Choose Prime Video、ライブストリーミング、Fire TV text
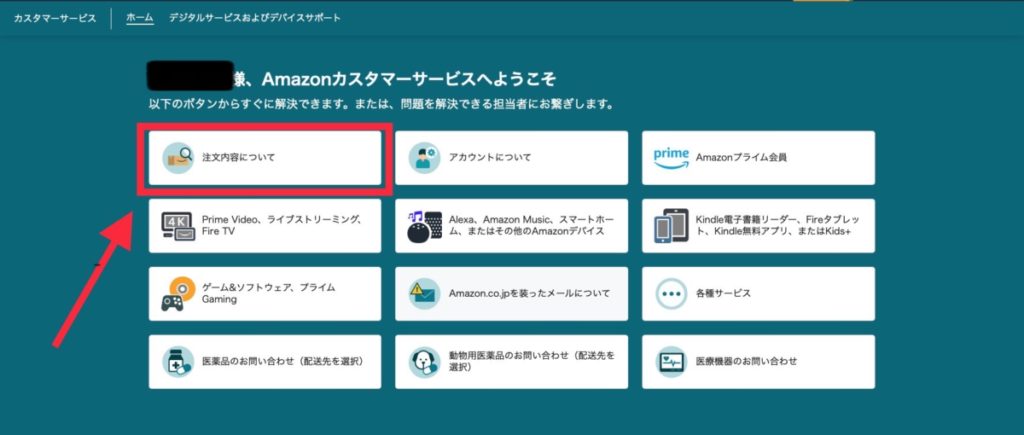 (x=281, y=225)
